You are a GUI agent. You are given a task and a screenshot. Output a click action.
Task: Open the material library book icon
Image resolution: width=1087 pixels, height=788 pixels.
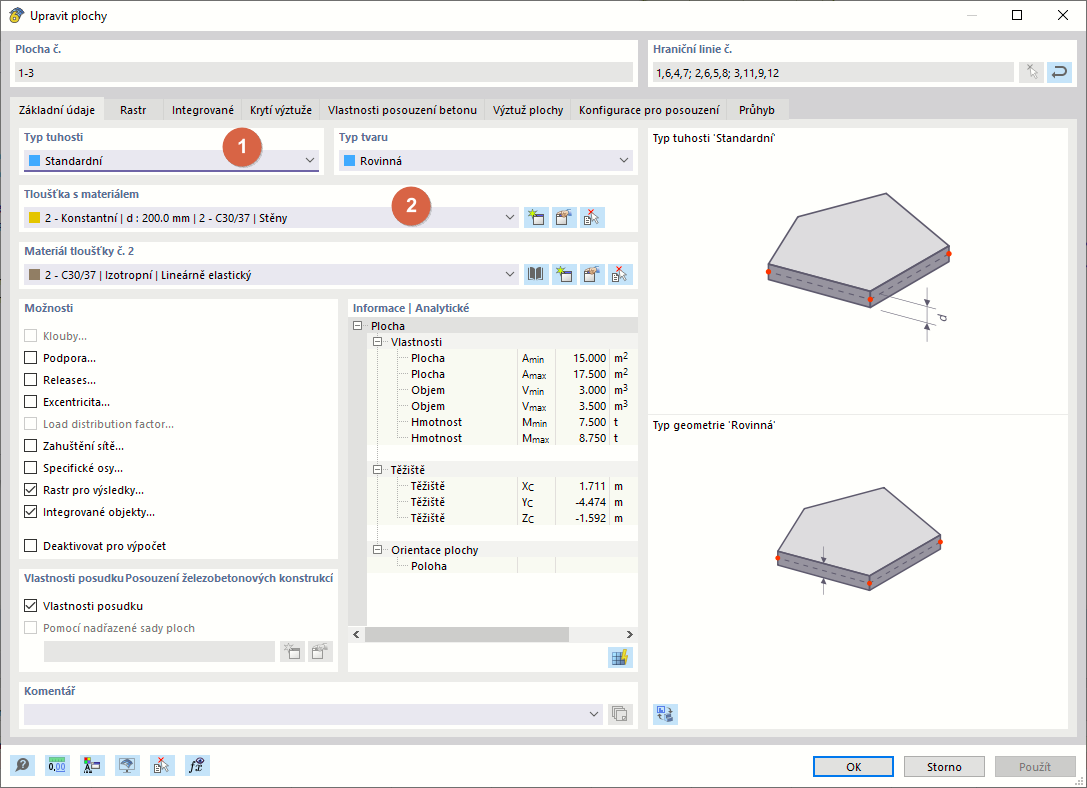535,274
